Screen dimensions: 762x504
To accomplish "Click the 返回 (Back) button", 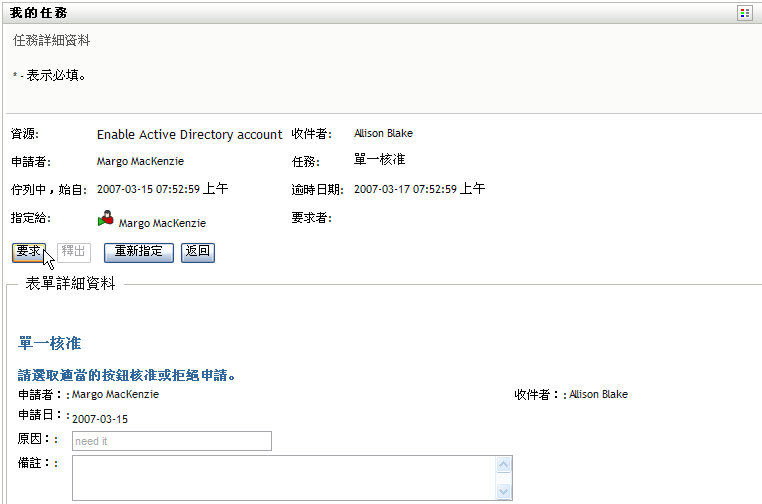I will [x=198, y=251].
